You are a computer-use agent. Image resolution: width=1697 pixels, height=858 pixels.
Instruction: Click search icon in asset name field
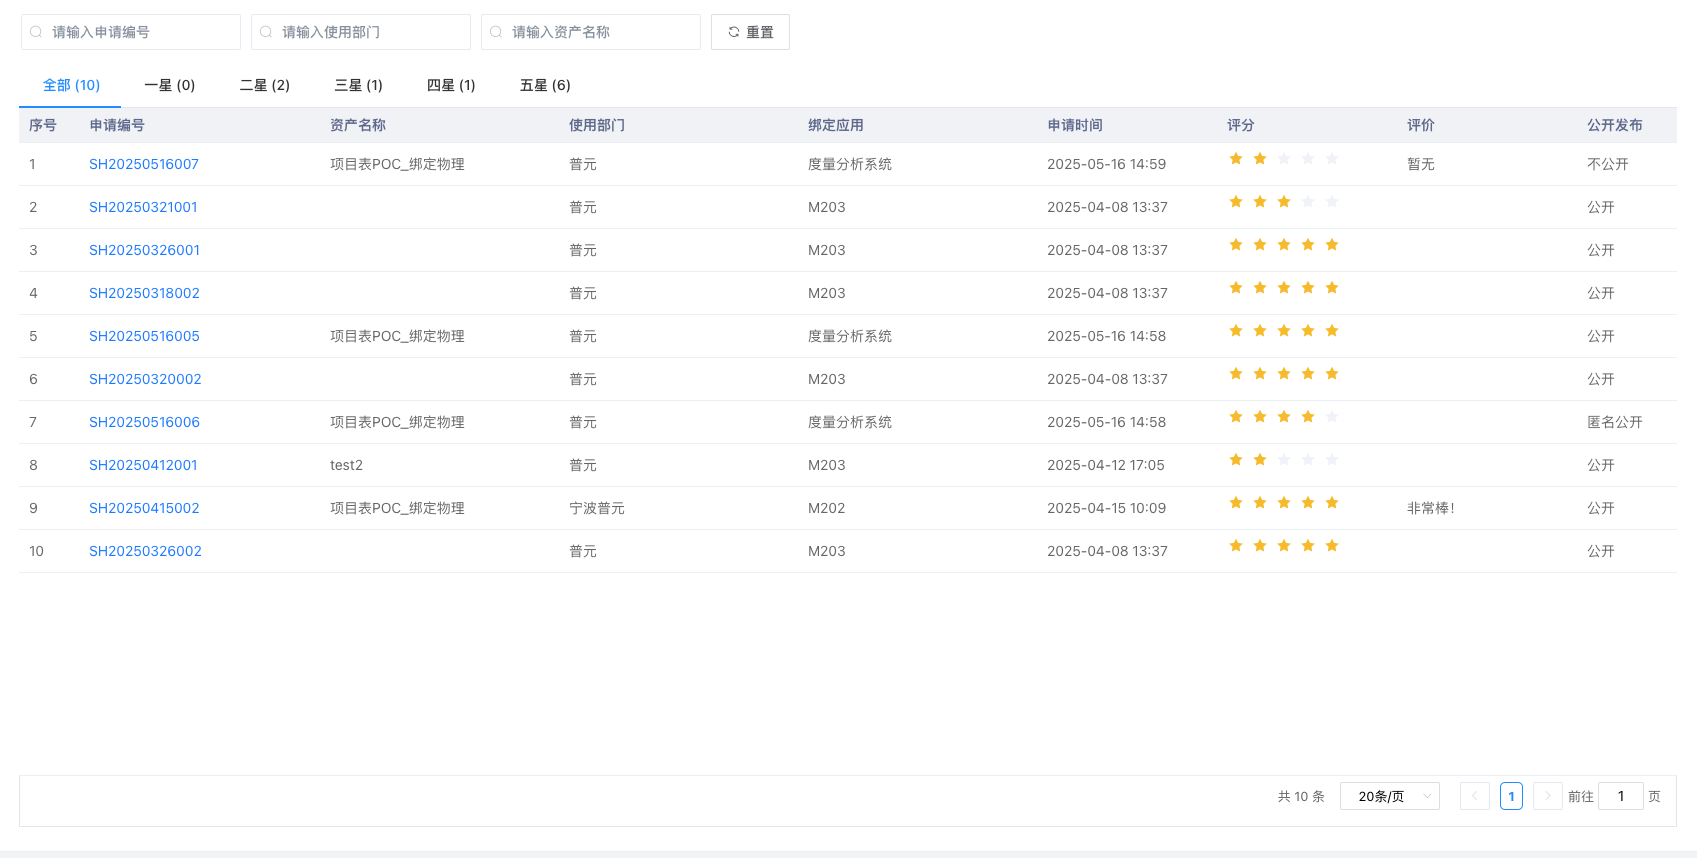496,32
